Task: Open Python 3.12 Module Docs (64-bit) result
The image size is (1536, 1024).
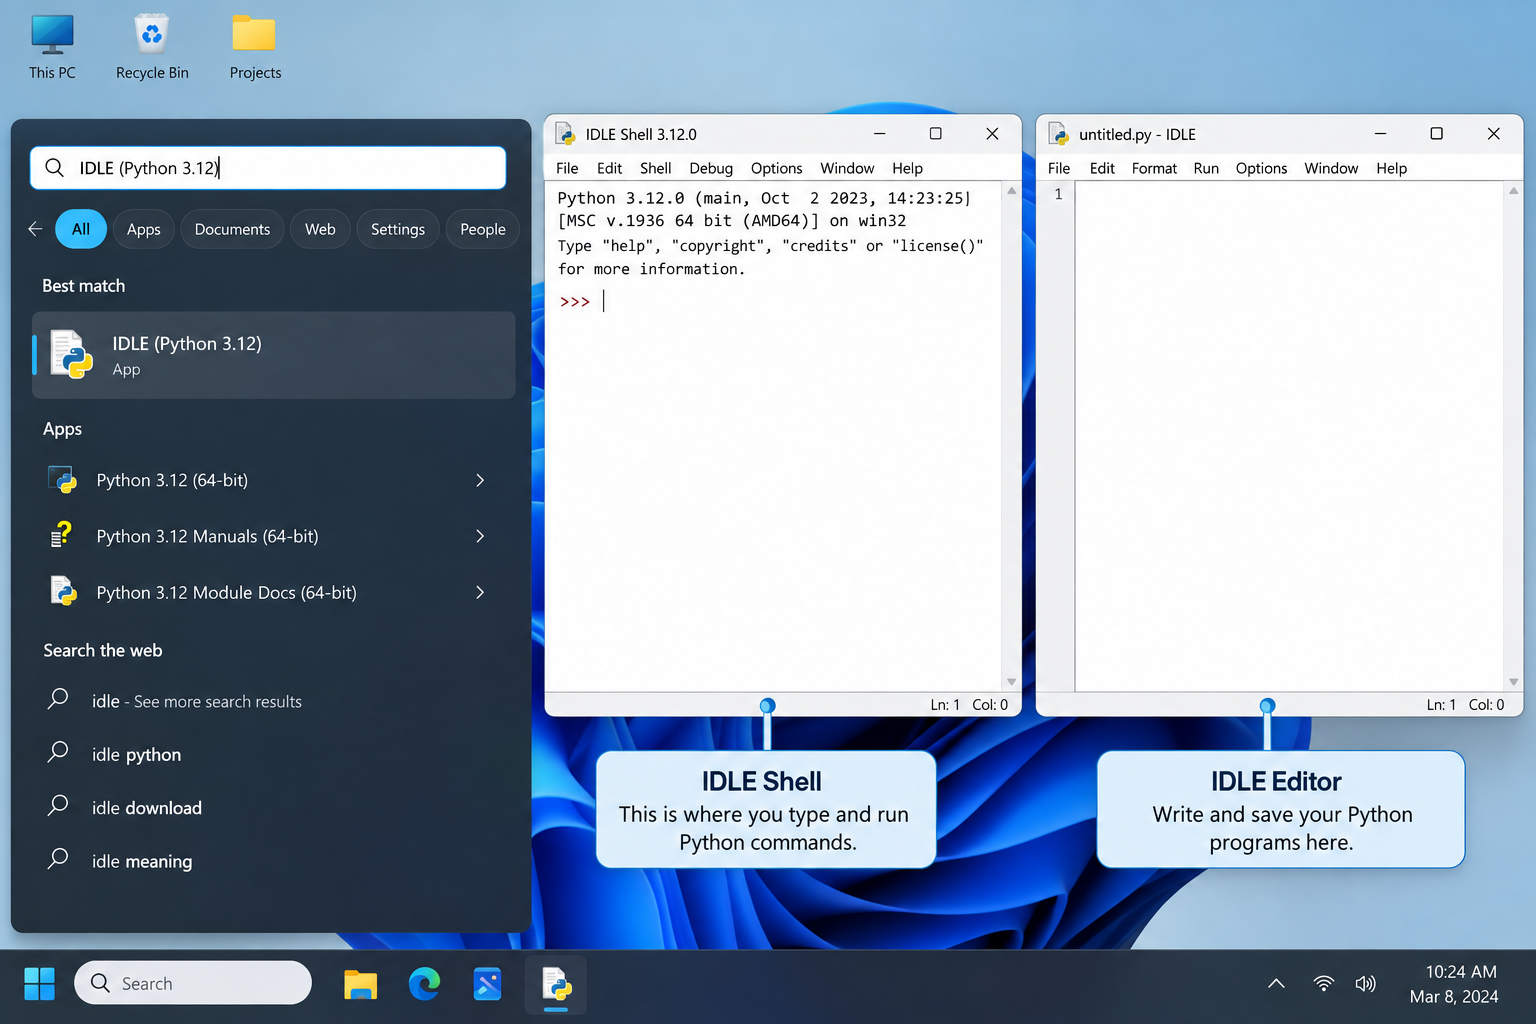Action: click(274, 592)
